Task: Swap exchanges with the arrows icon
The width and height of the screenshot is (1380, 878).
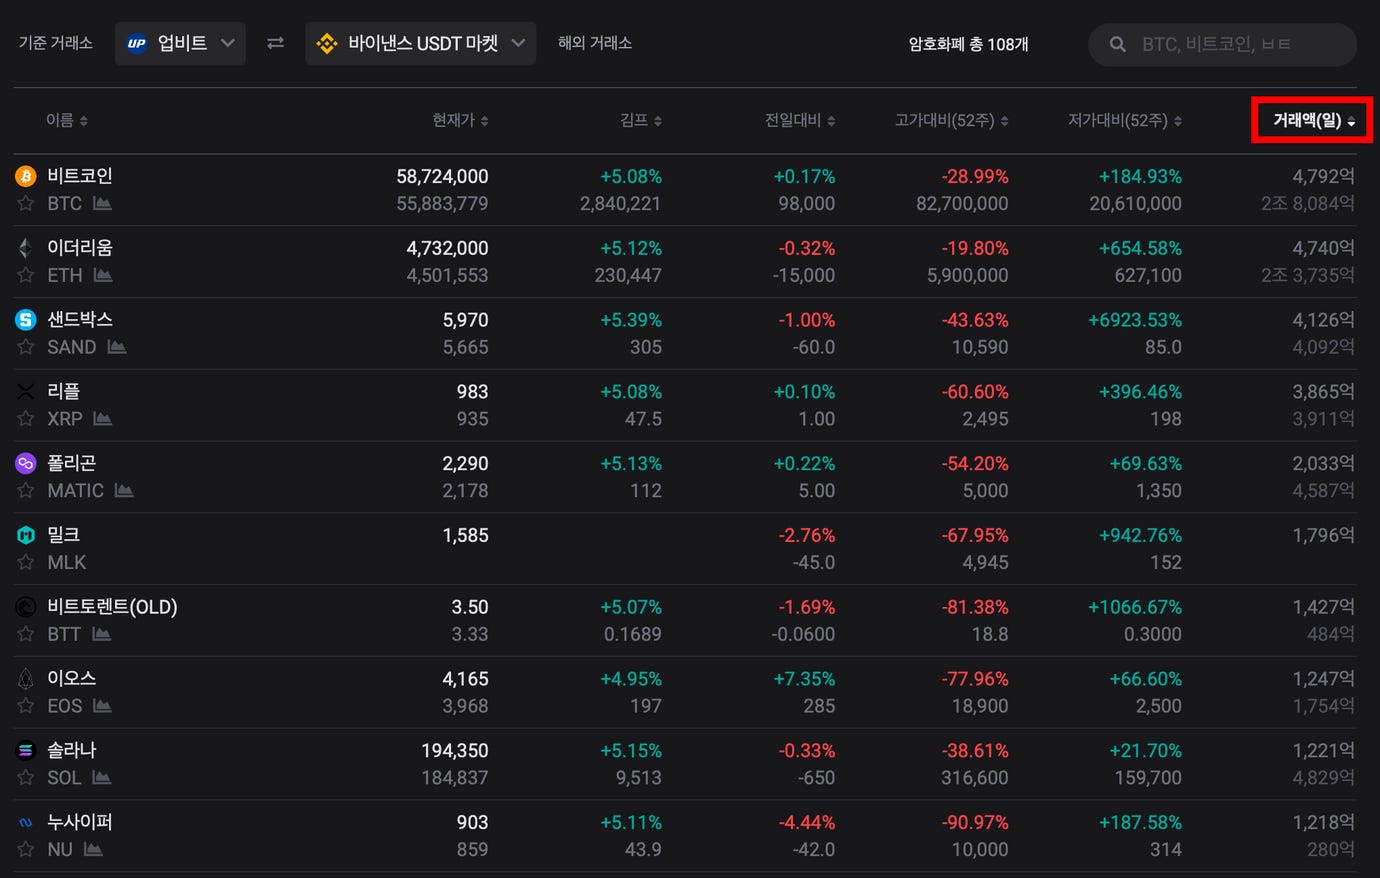Action: pos(275,43)
